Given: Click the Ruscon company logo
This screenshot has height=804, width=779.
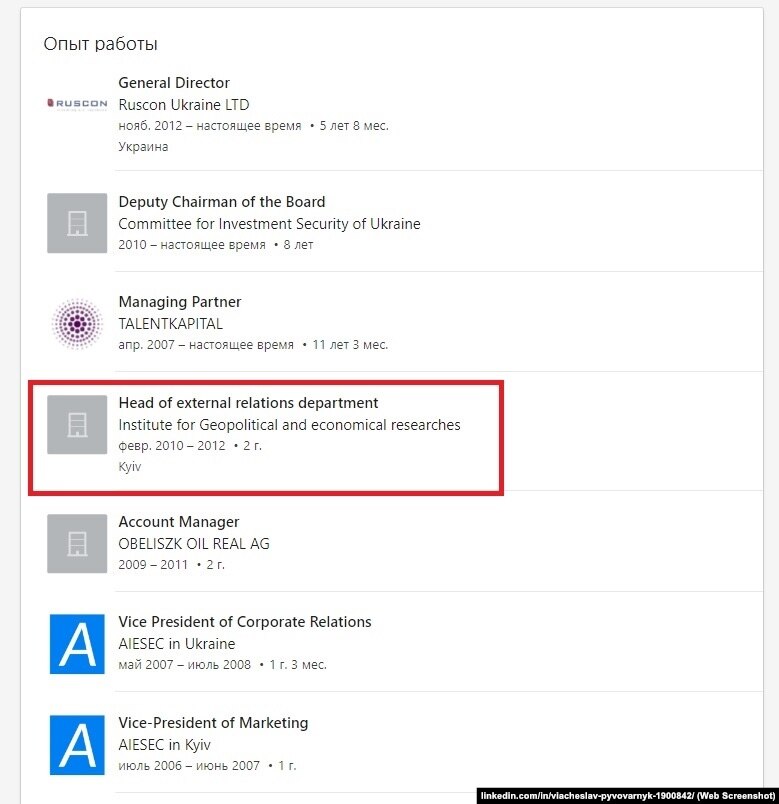Looking at the screenshot, I should [x=77, y=104].
